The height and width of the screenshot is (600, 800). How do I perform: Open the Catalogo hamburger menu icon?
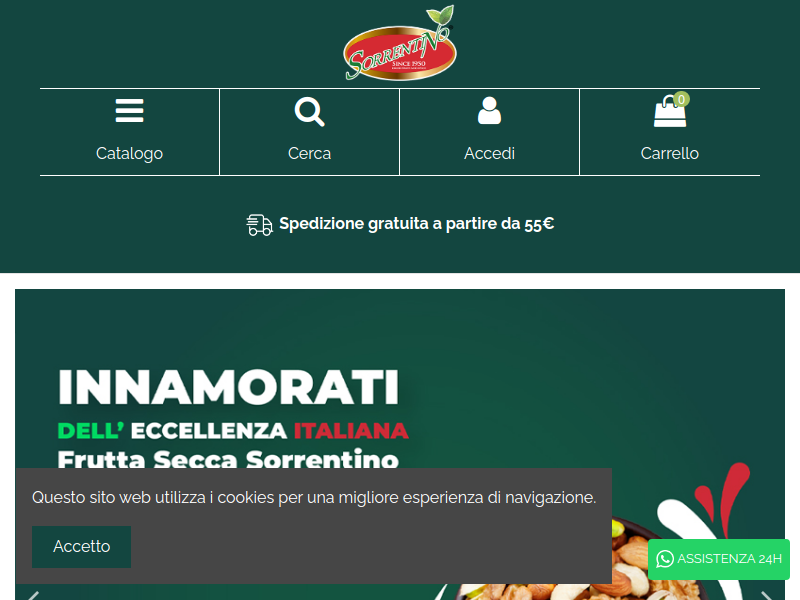(x=130, y=111)
